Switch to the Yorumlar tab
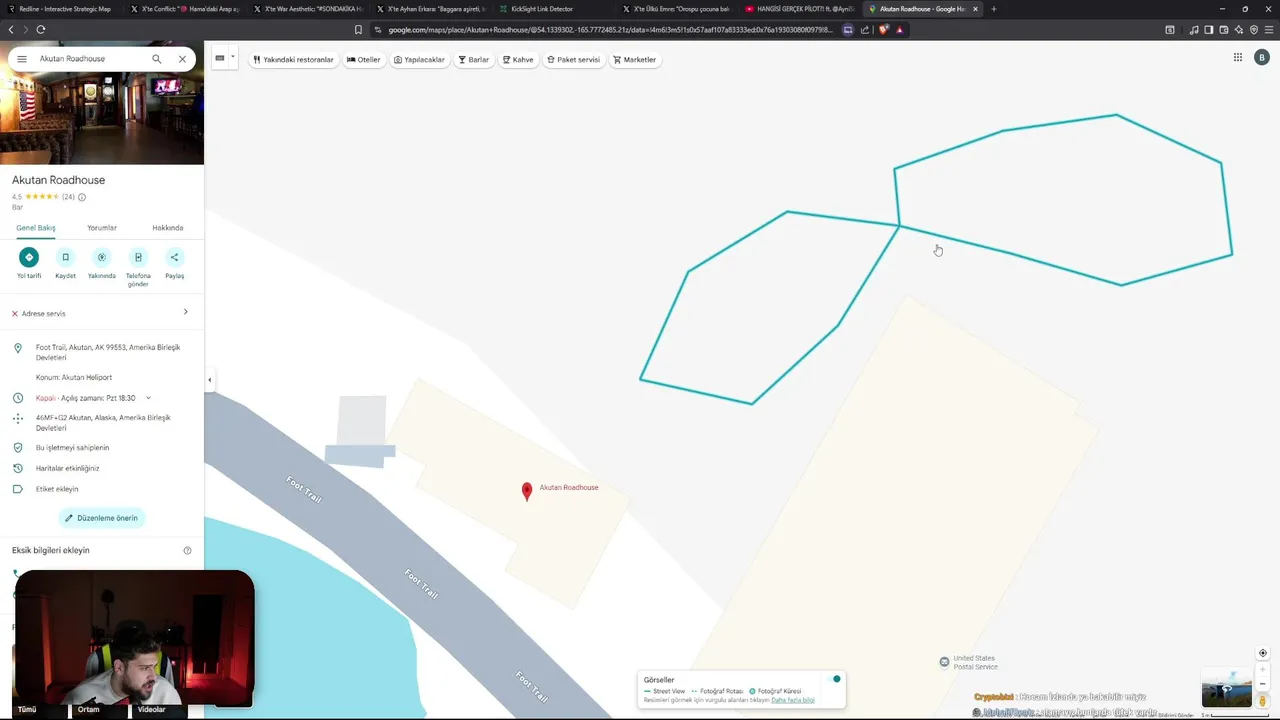 (102, 228)
